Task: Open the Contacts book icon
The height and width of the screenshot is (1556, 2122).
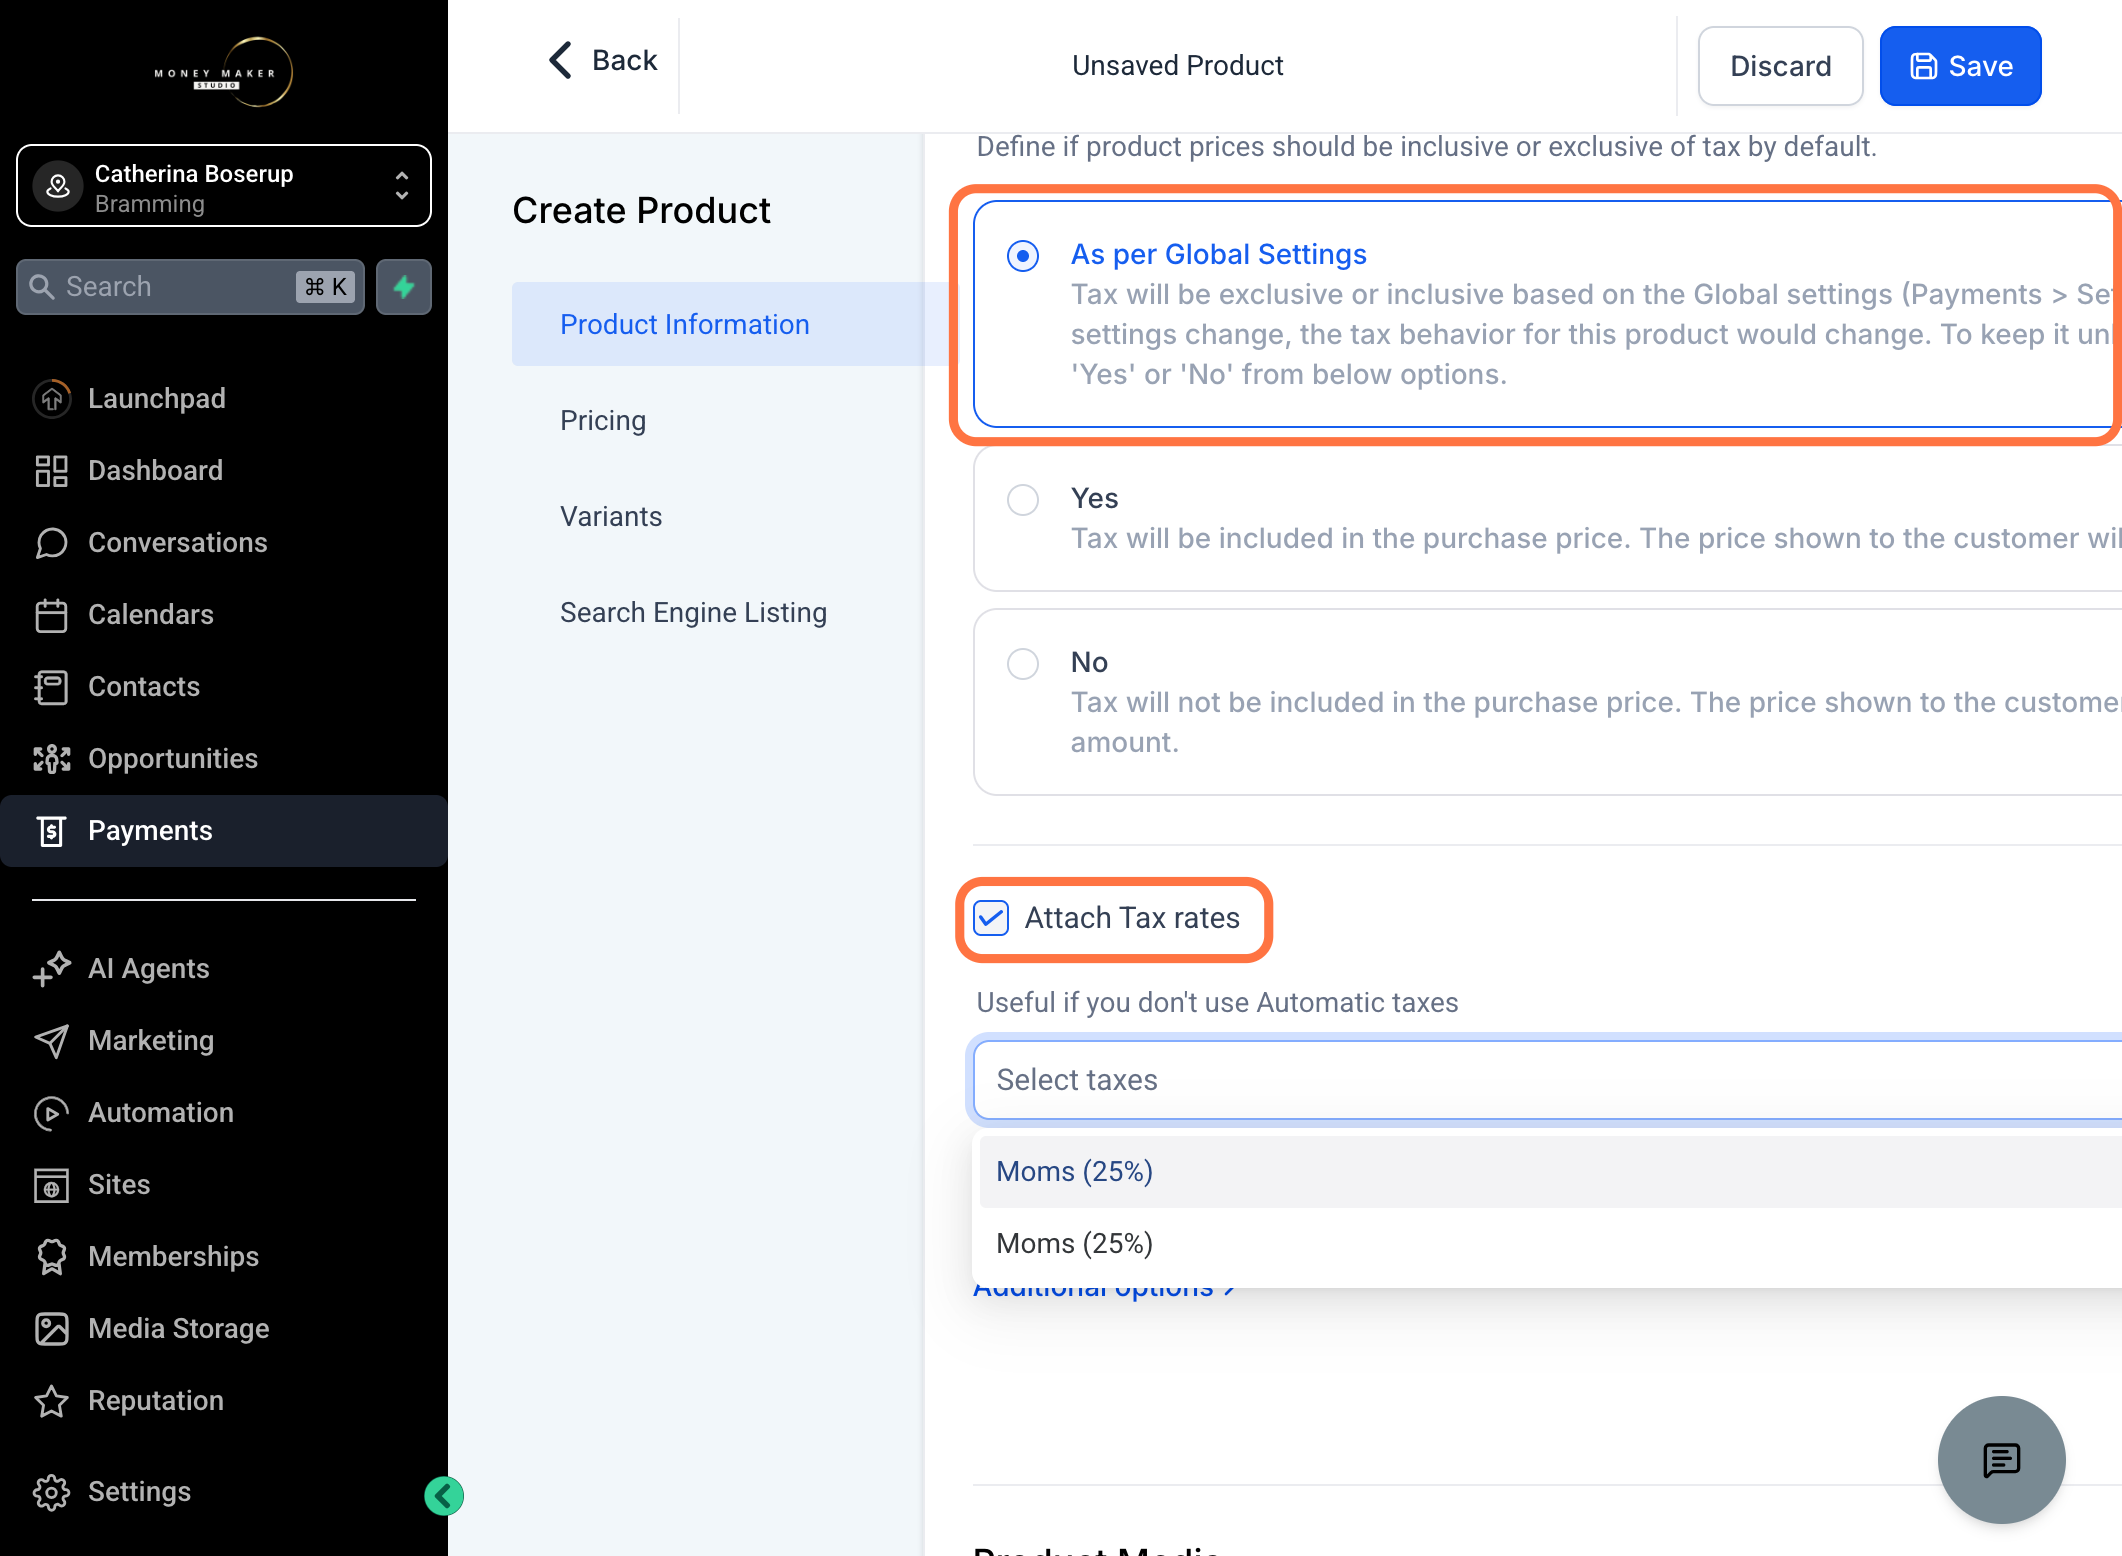Action: (51, 686)
